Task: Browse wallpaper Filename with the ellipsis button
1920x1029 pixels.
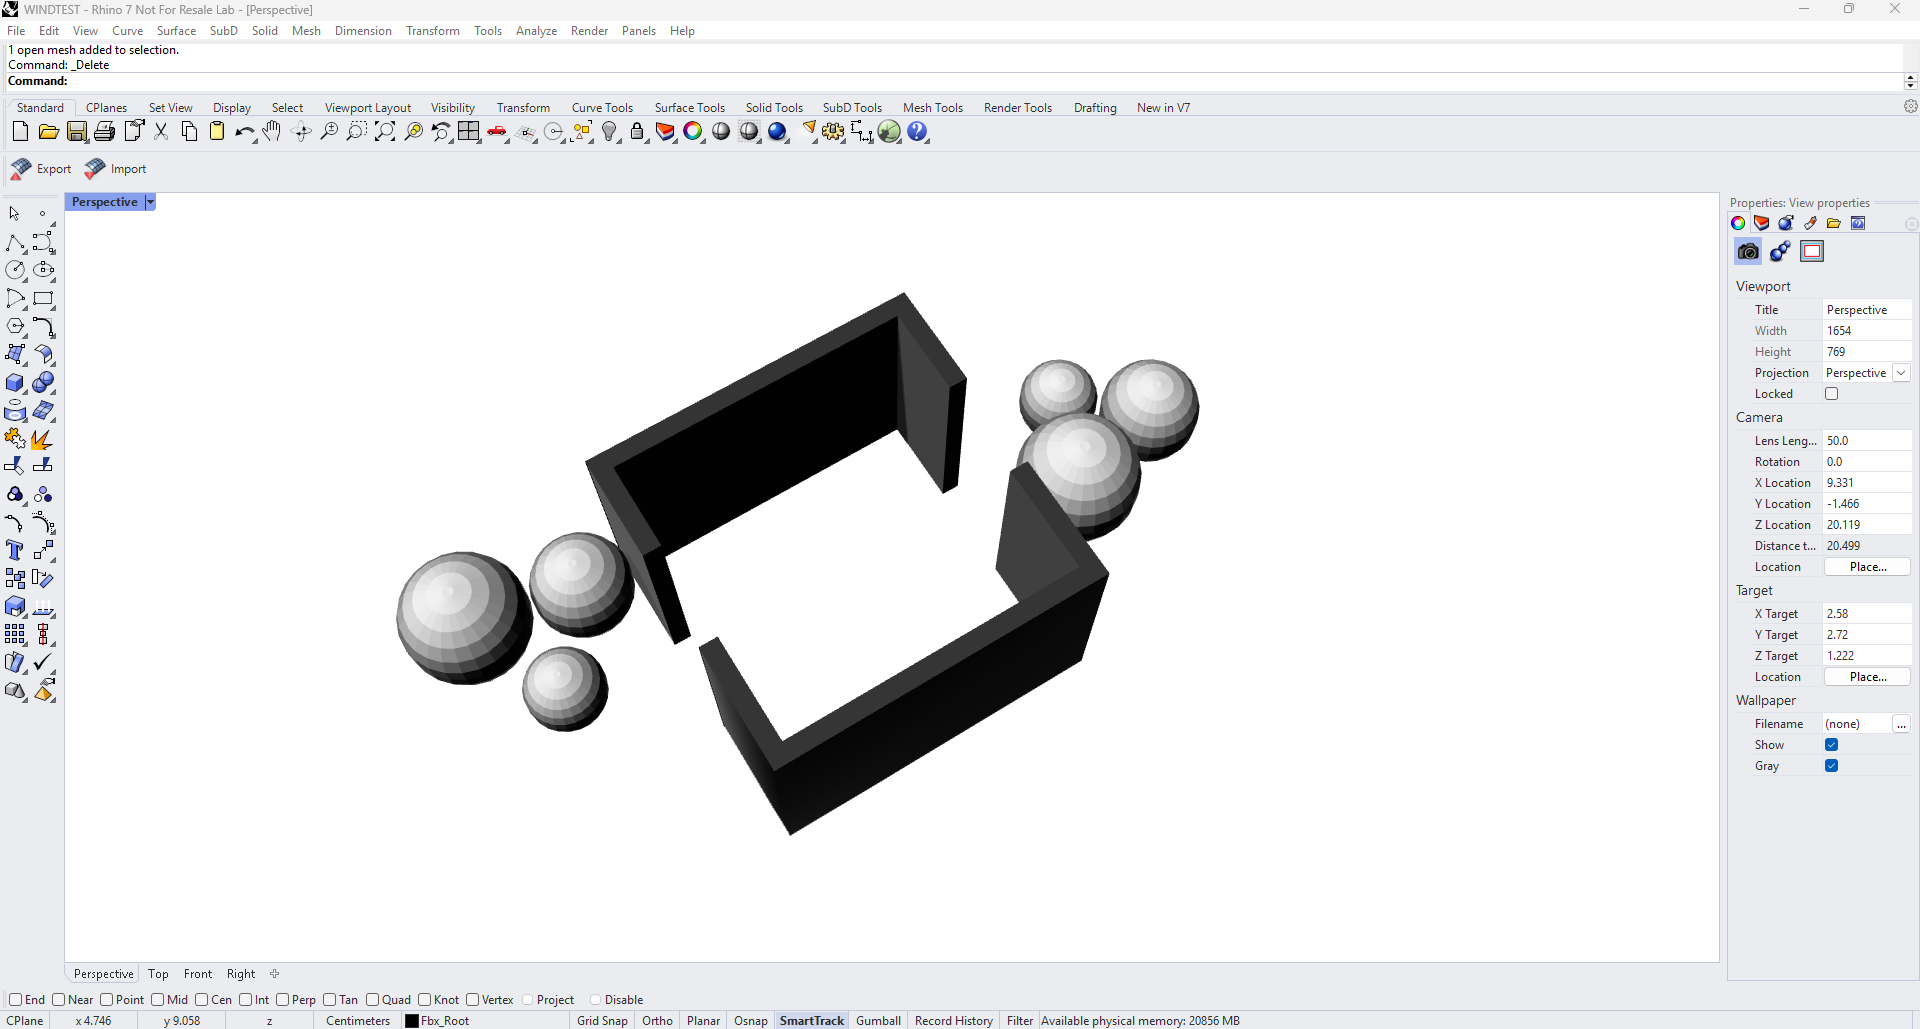Action: pos(1901,724)
